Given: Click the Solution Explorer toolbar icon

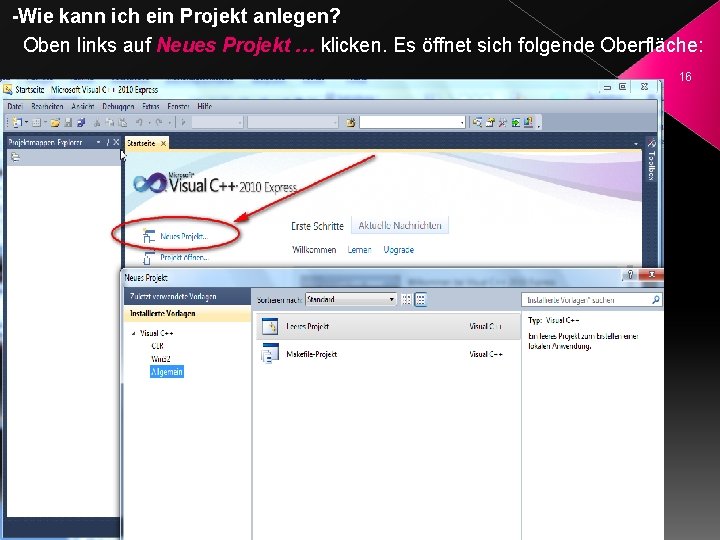Looking at the screenshot, I should 477,122.
